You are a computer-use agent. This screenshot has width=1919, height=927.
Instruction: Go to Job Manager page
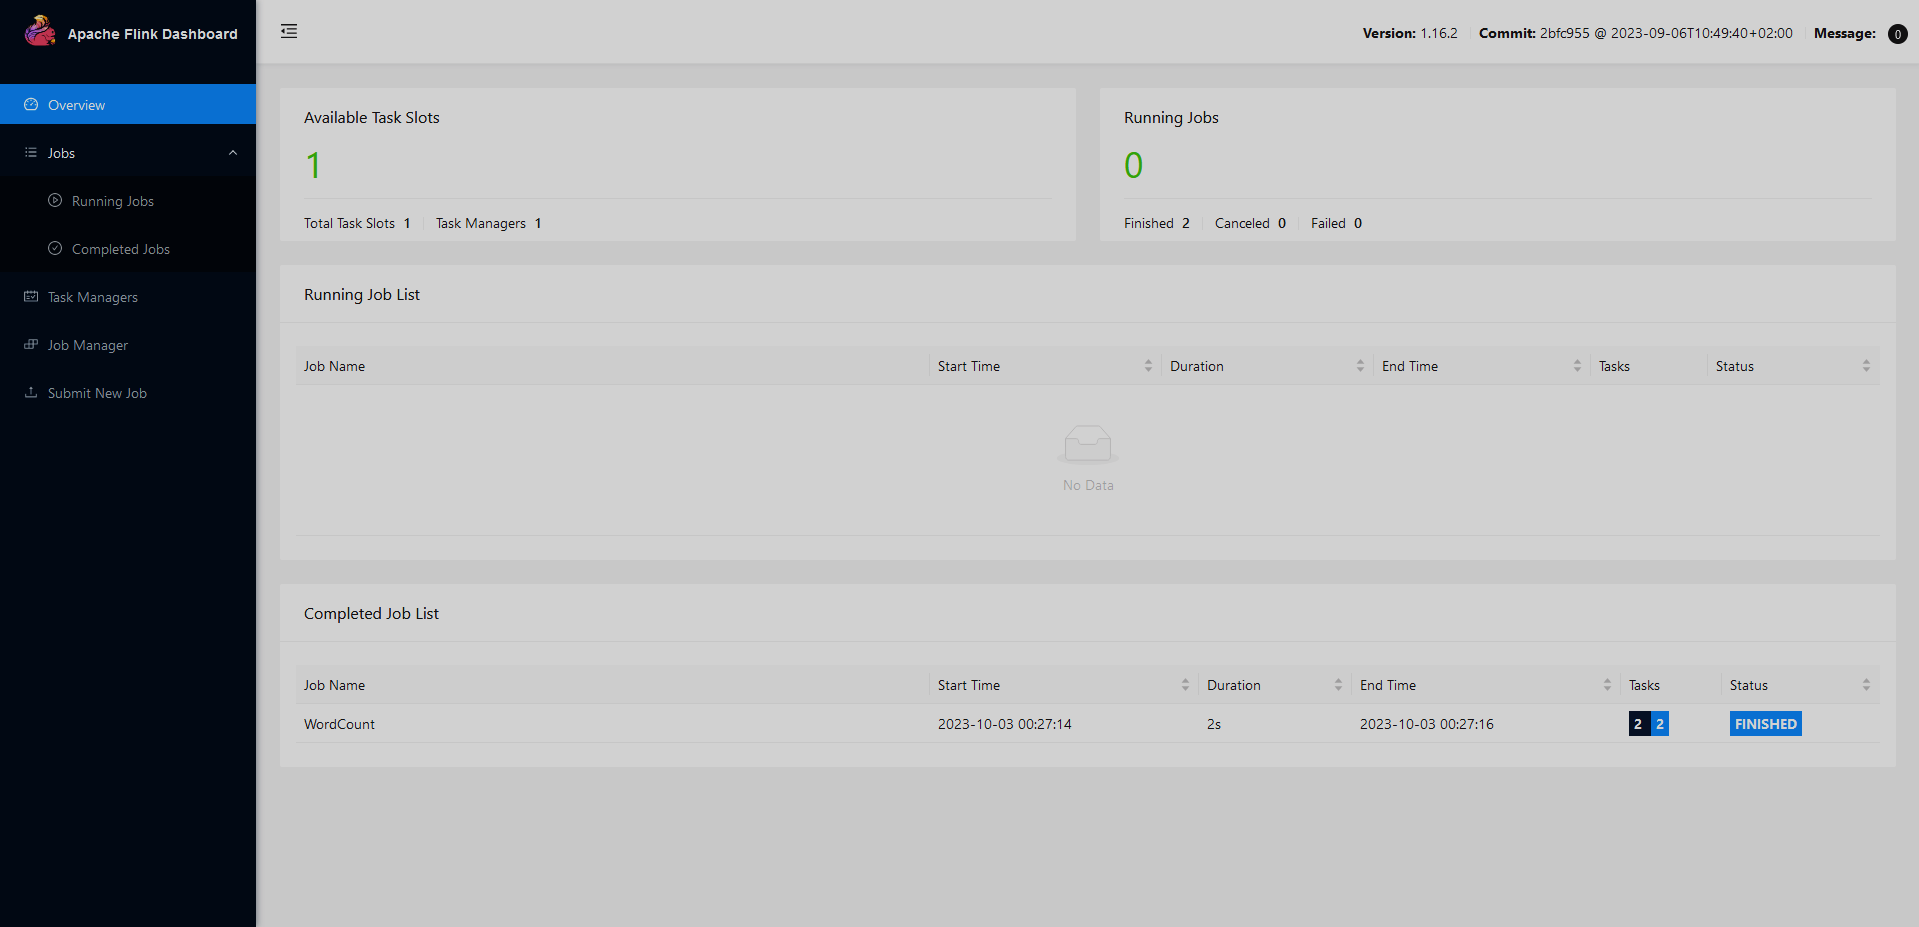[128, 345]
